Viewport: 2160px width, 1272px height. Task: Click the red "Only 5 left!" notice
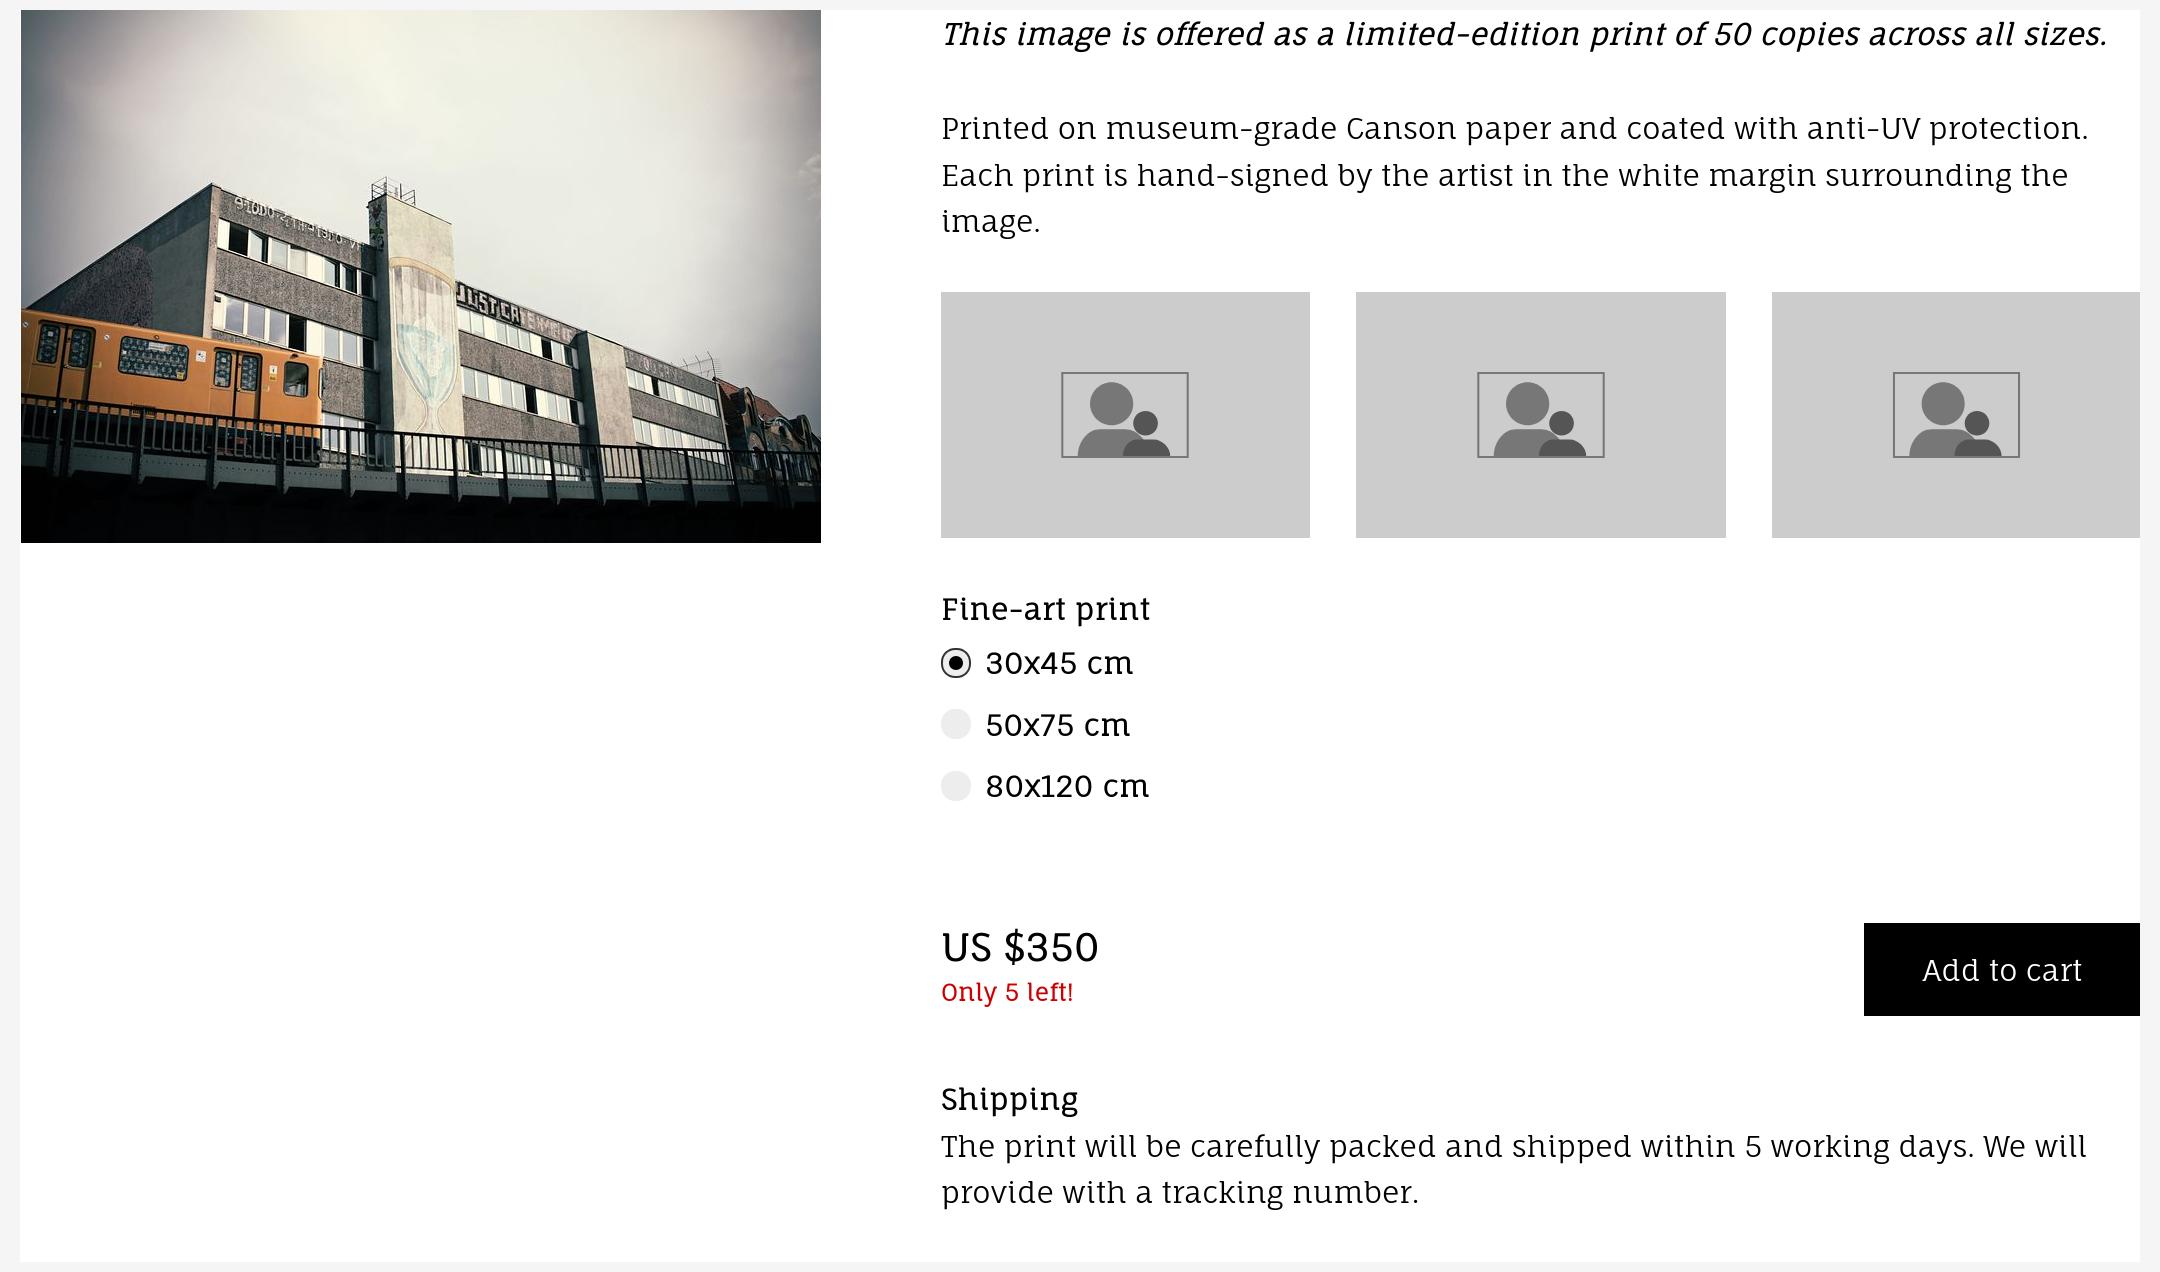tap(1006, 992)
